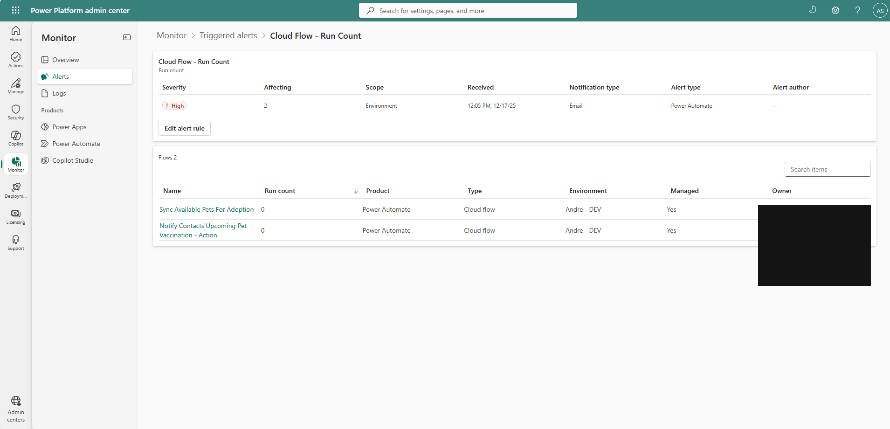Select Monitor in the left rail
The height and width of the screenshot is (429, 890).
(x=16, y=165)
